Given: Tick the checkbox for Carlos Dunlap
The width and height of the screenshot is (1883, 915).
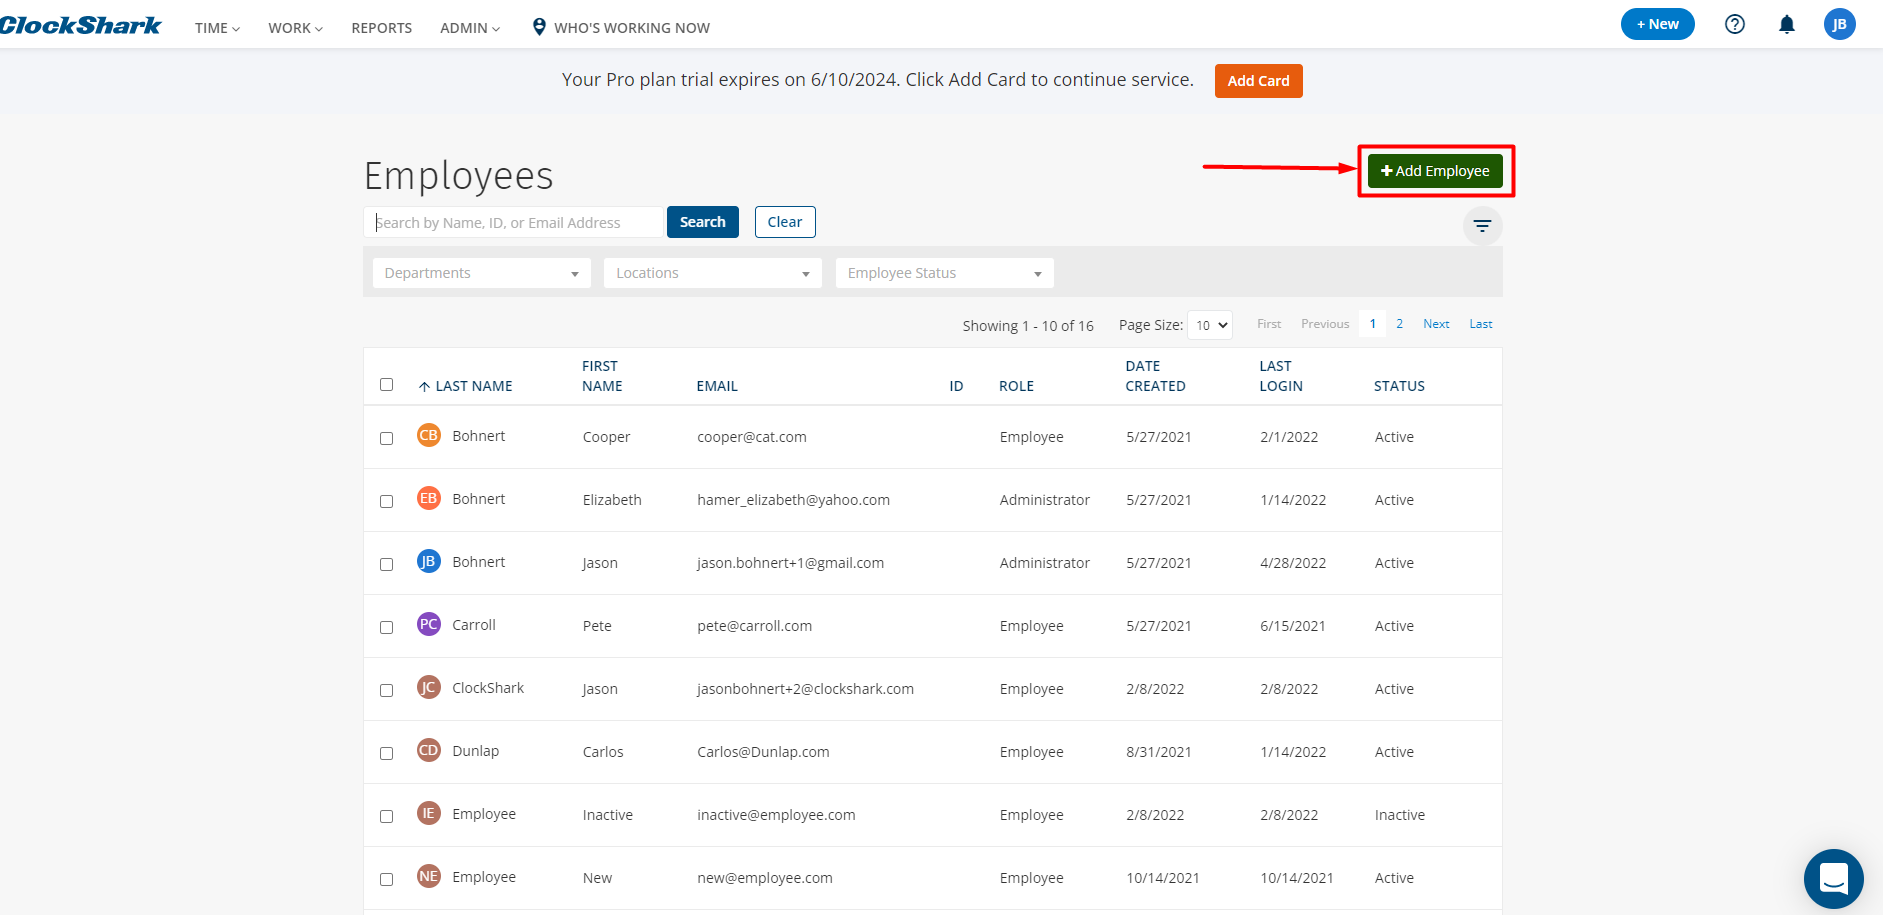Looking at the screenshot, I should [387, 753].
